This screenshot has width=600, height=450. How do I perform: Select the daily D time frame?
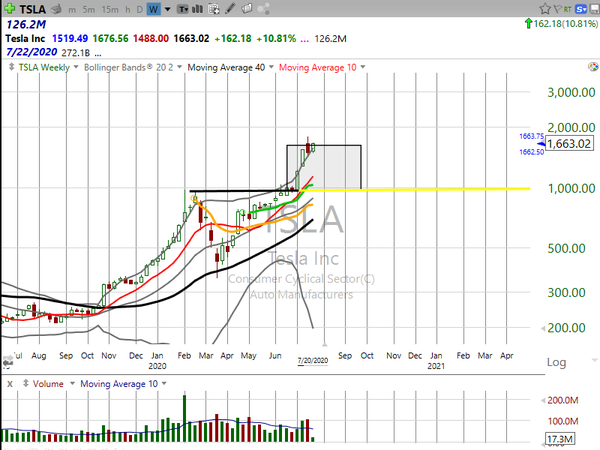pos(137,9)
